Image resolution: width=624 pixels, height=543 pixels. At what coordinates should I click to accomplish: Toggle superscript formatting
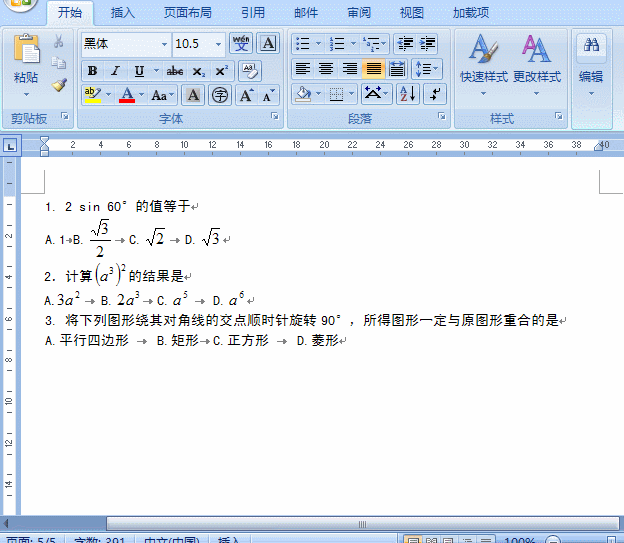[x=221, y=71]
